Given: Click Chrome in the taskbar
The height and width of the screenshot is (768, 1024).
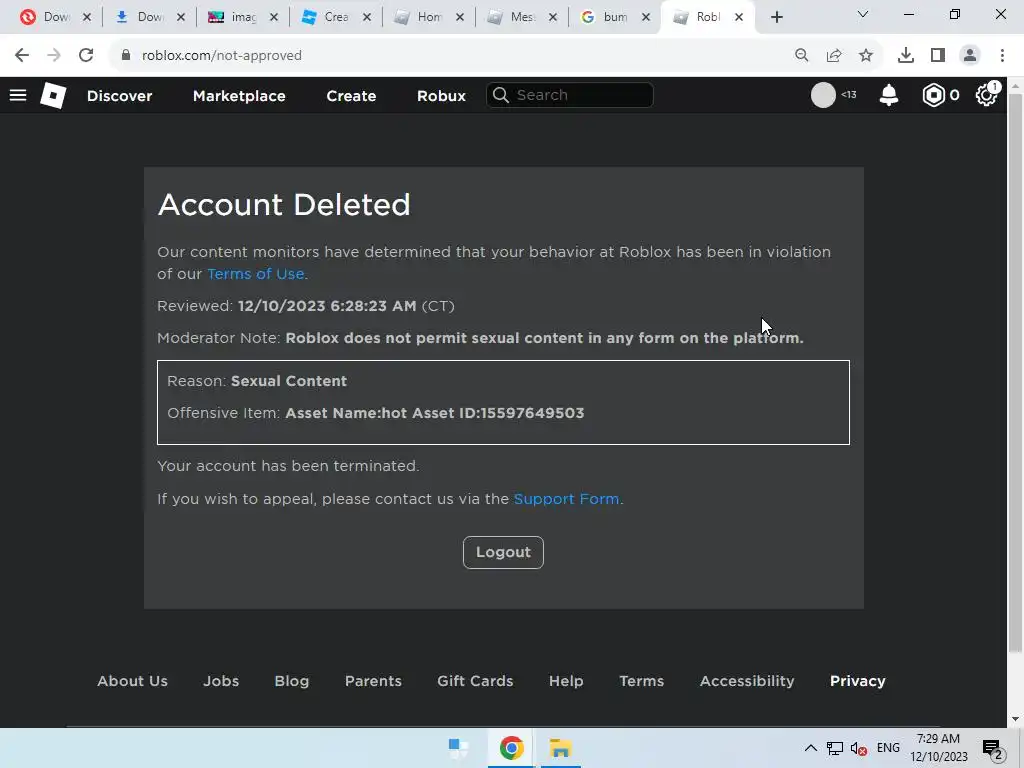Looking at the screenshot, I should 511,748.
